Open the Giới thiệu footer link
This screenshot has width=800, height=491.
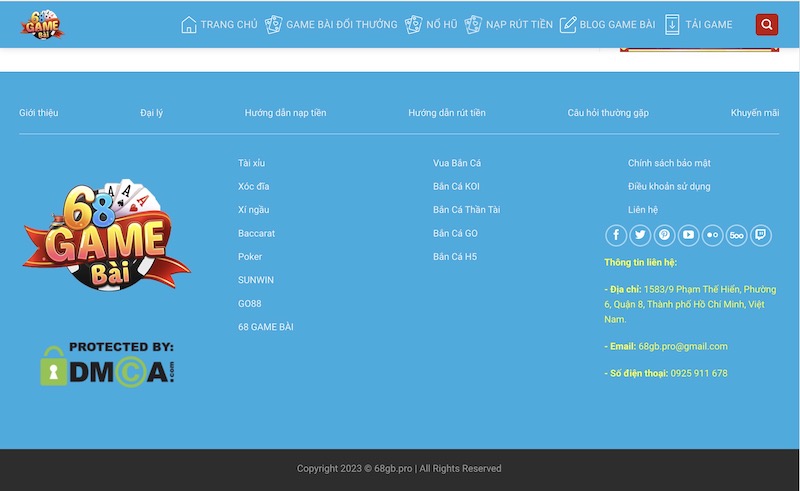pyautogui.click(x=39, y=113)
